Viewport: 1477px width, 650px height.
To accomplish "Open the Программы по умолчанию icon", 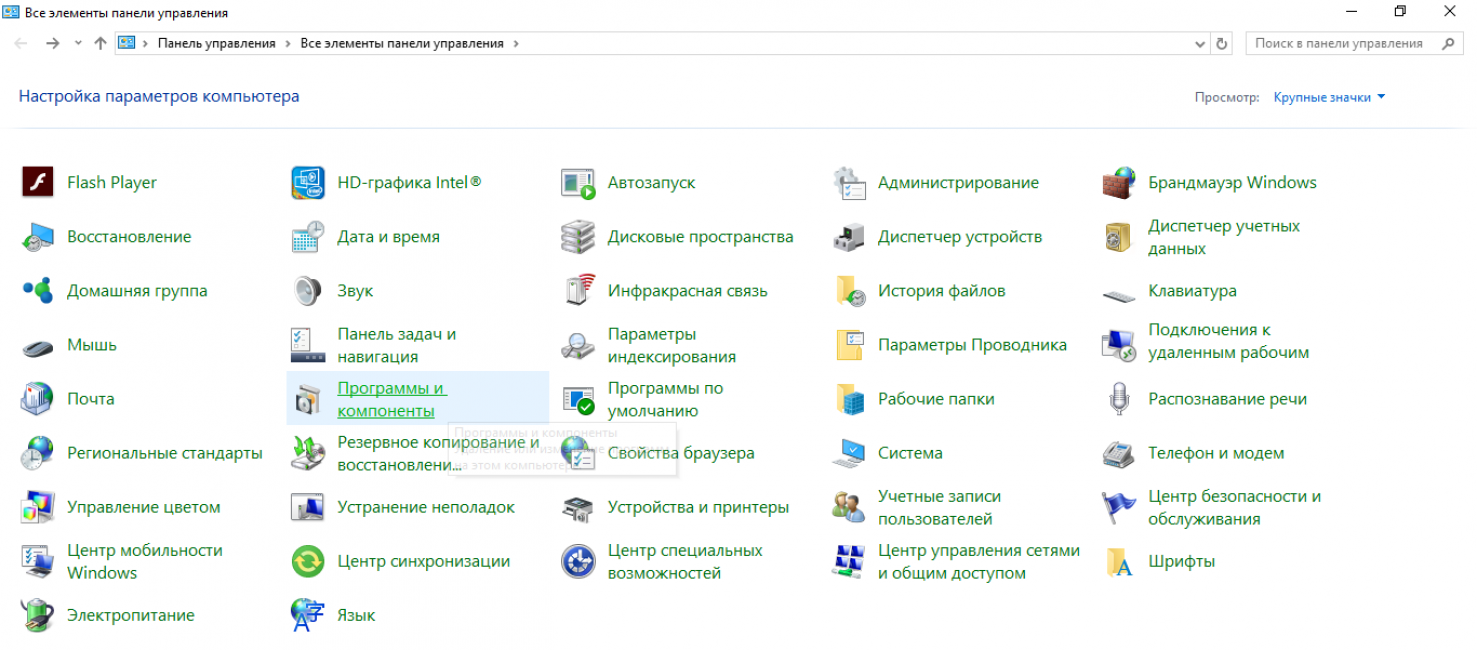I will [x=578, y=399].
